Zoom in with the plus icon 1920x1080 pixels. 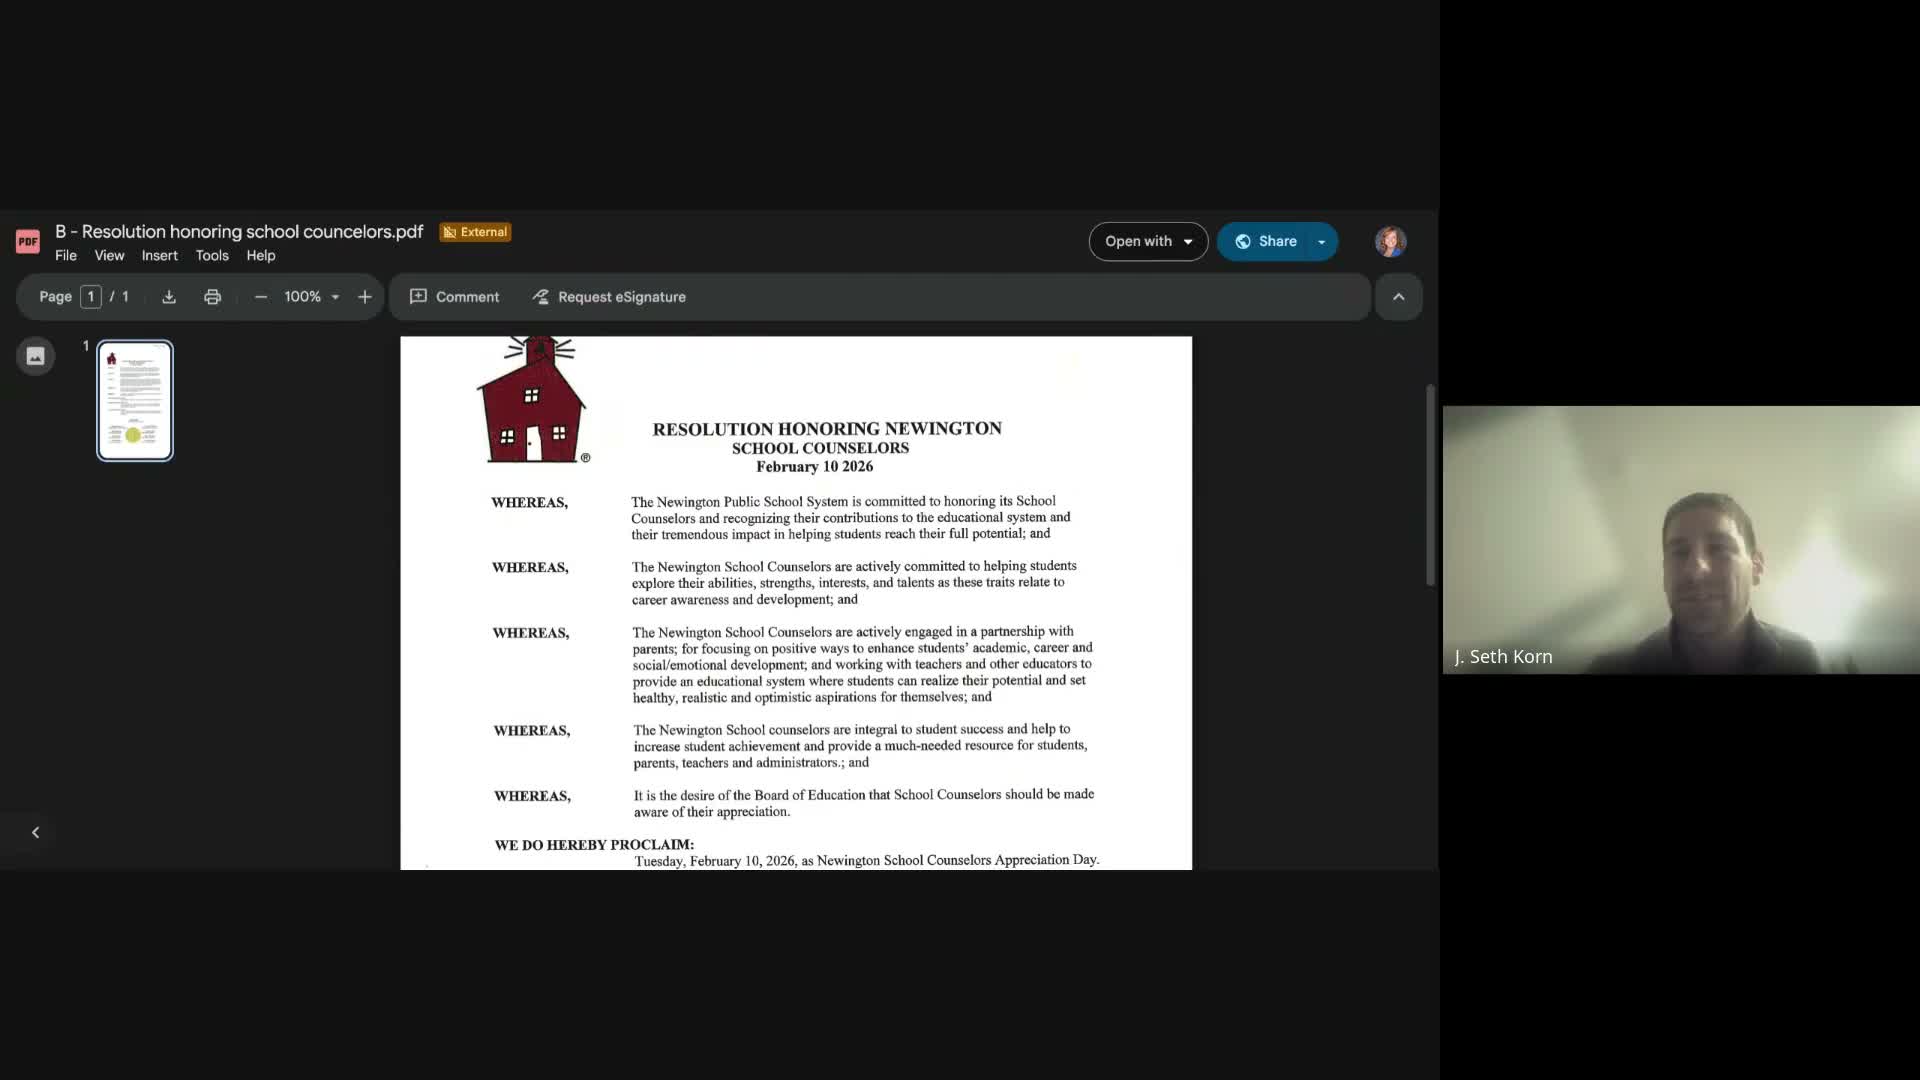pos(365,297)
